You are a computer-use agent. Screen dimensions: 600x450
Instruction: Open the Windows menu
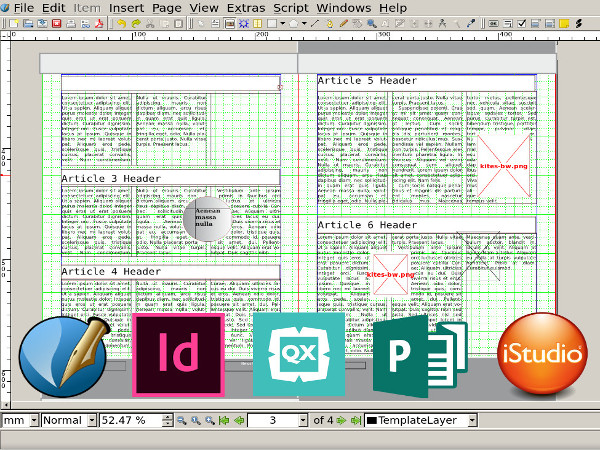[x=344, y=8]
